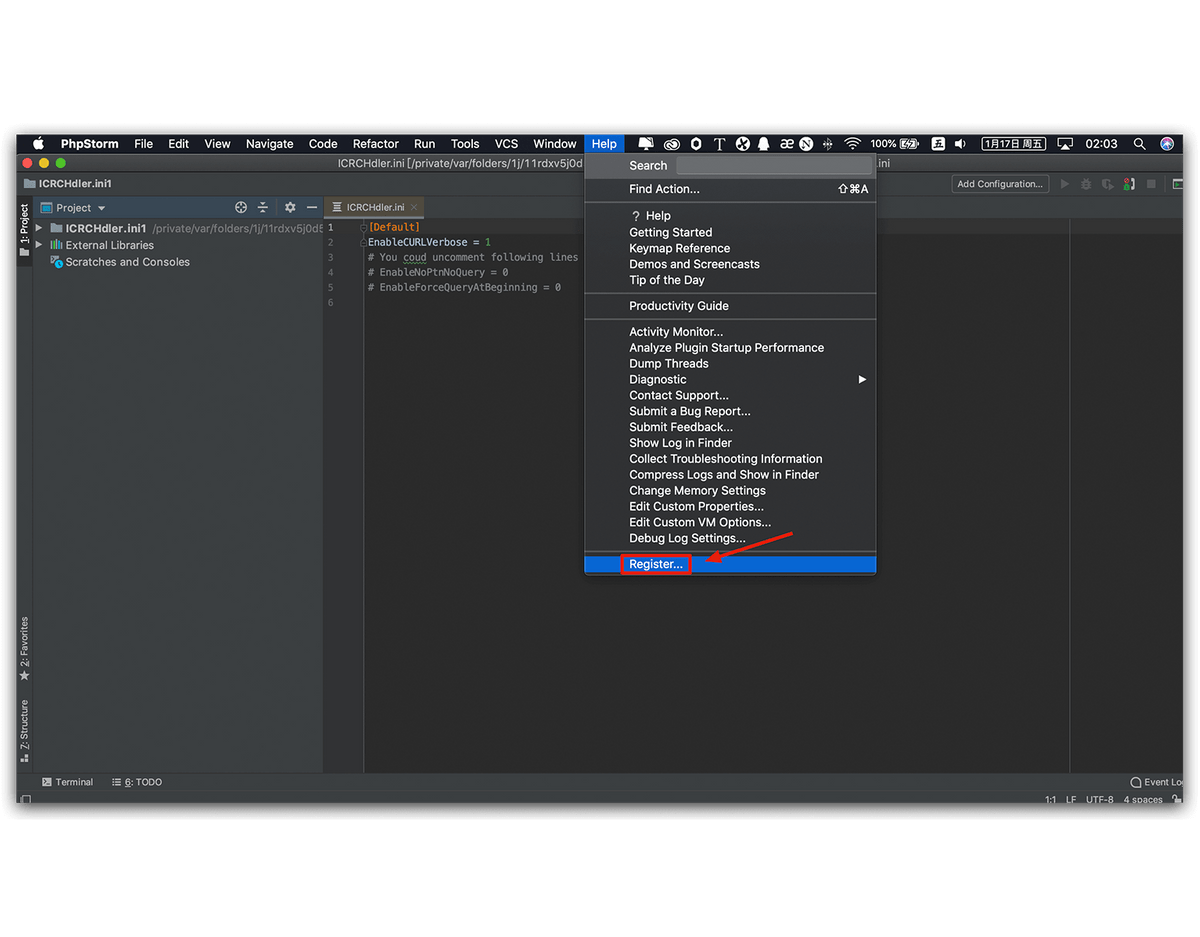The width and height of the screenshot is (1200, 937).
Task: Click the fold marker beside [Default] line
Action: 364,228
